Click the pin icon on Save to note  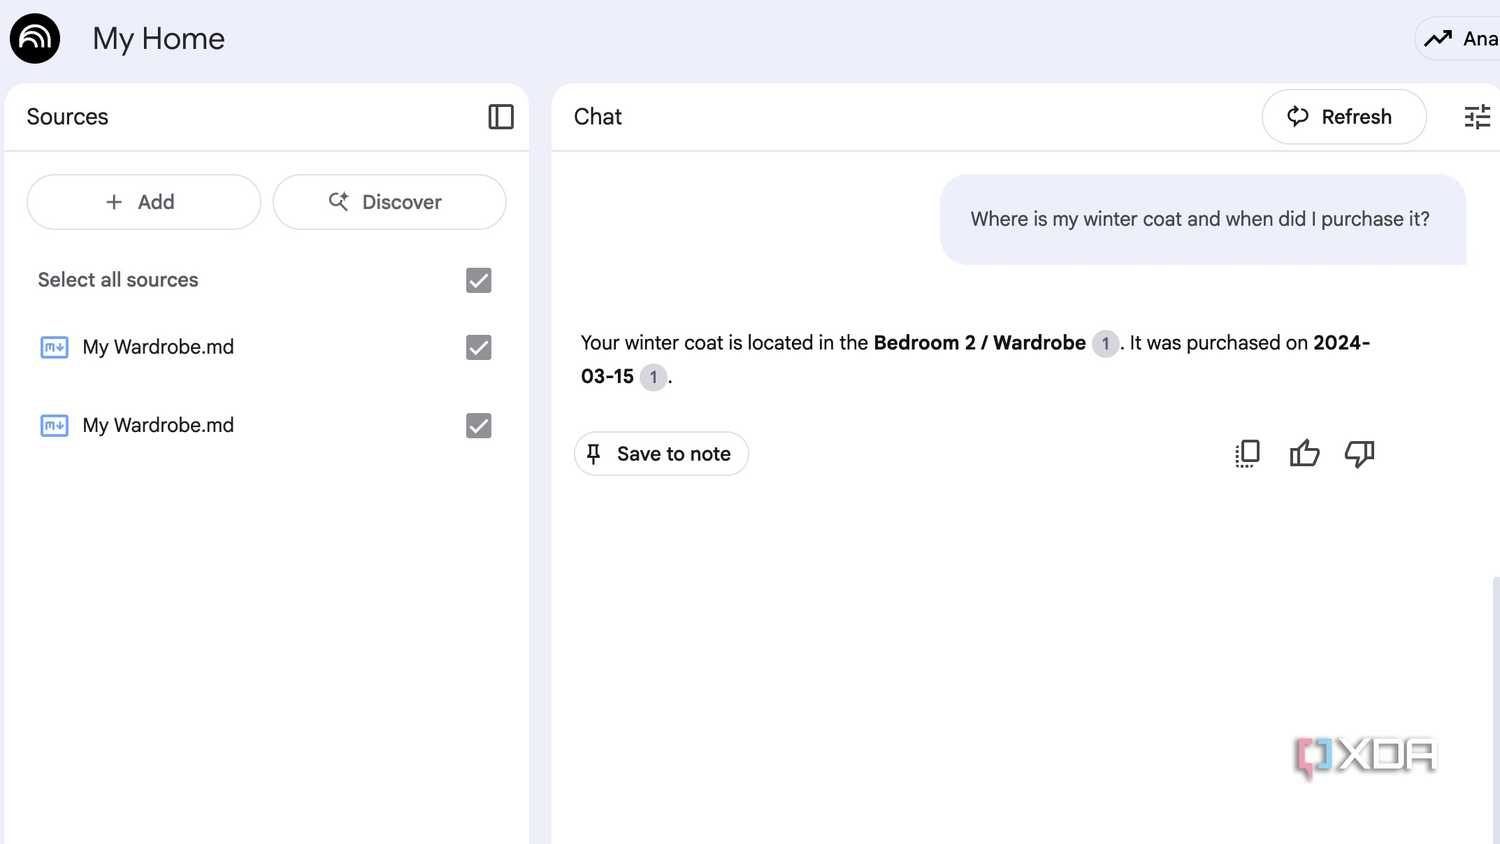click(593, 453)
